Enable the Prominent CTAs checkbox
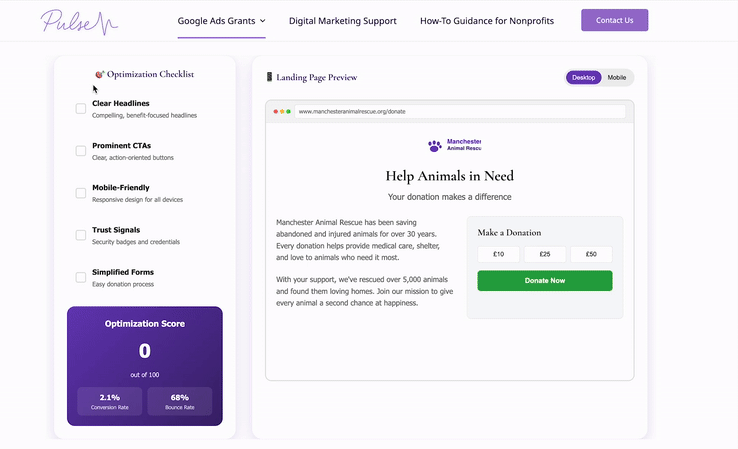 tap(81, 151)
